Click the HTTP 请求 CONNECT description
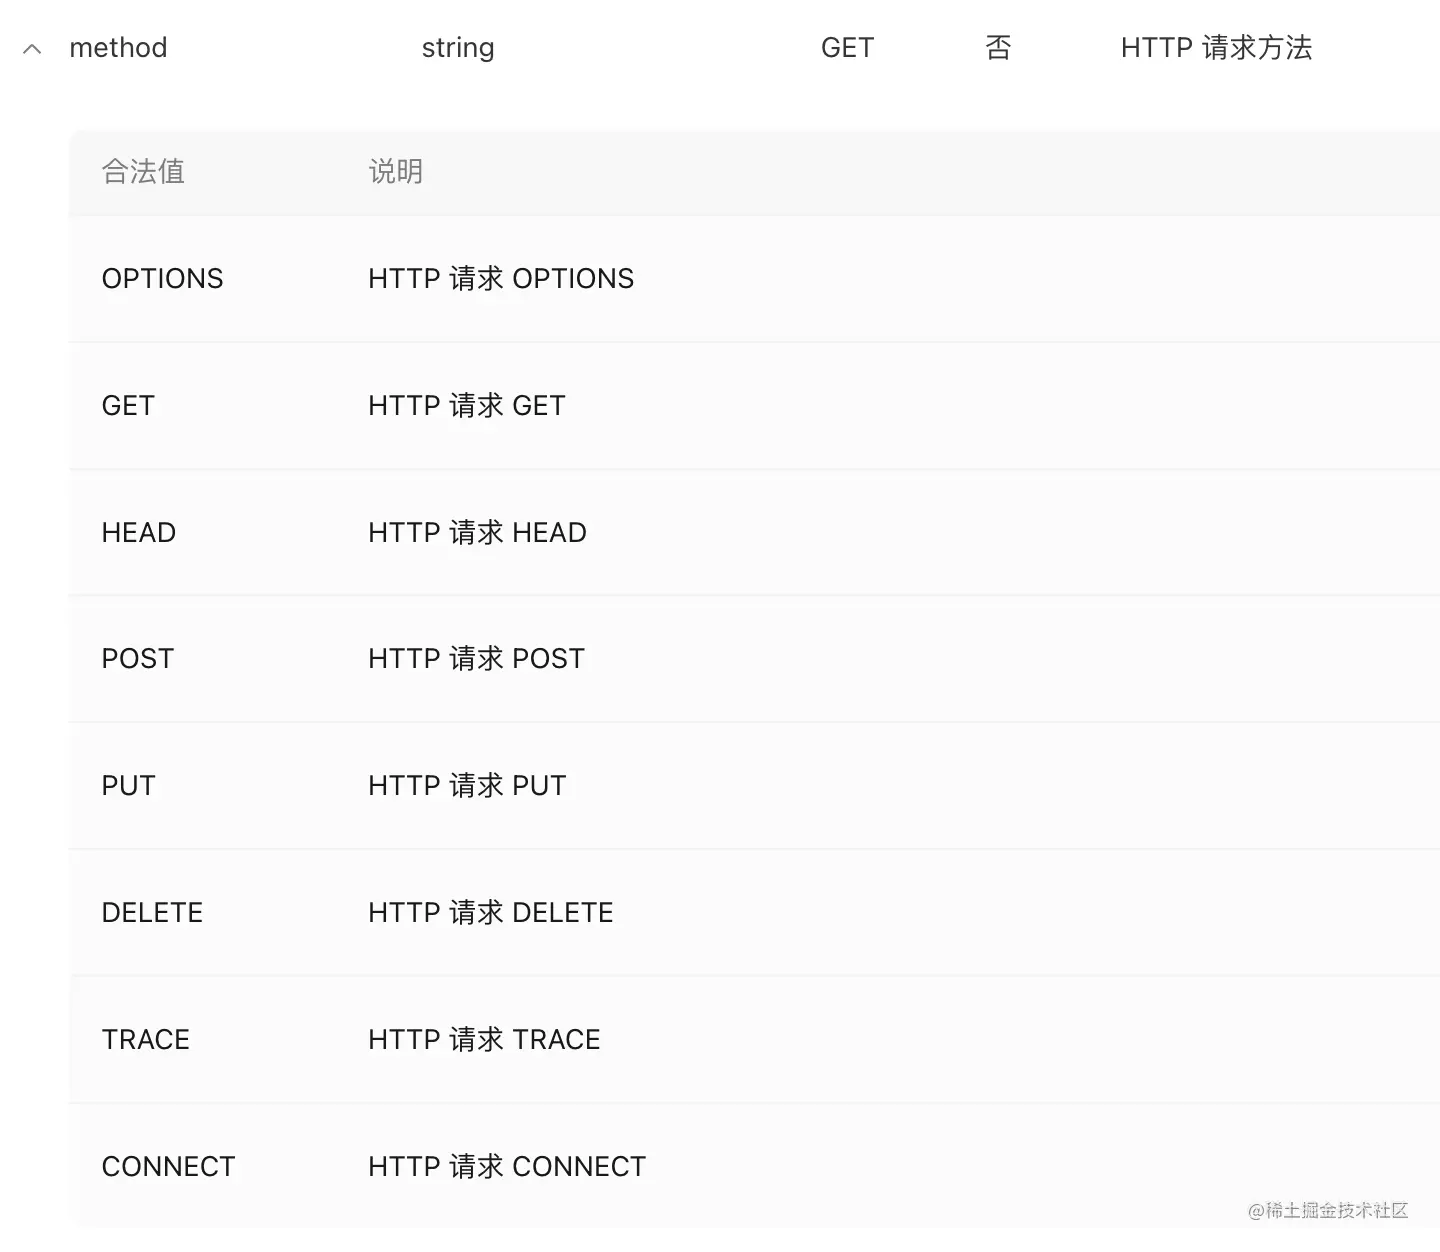The width and height of the screenshot is (1440, 1252). click(x=507, y=1167)
